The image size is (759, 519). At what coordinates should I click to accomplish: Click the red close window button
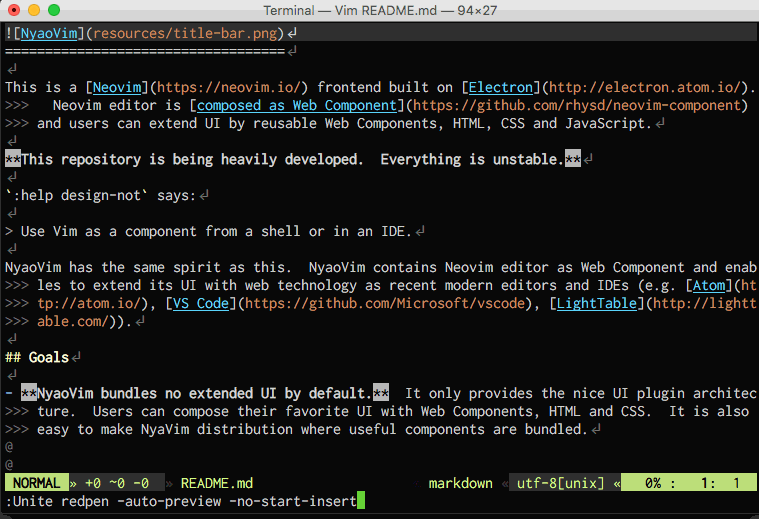pyautogui.click(x=14, y=10)
